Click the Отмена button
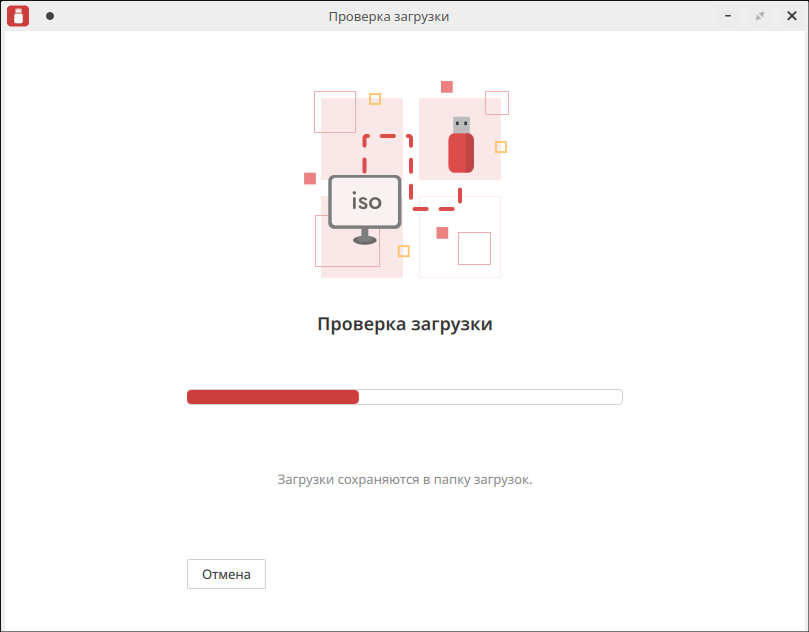 point(226,574)
